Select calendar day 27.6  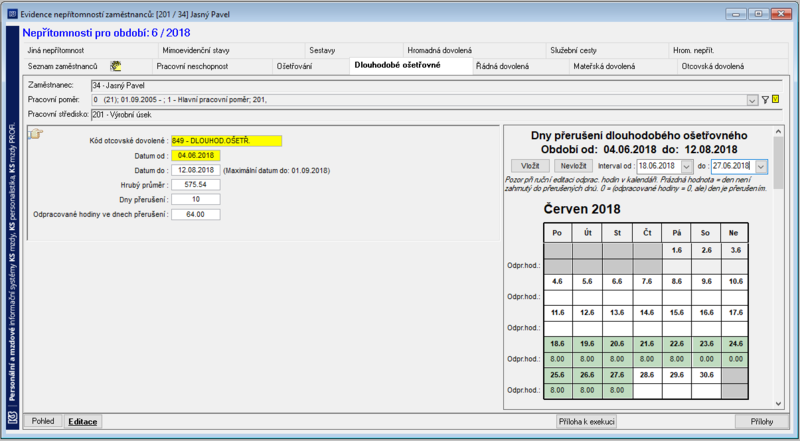617,375
